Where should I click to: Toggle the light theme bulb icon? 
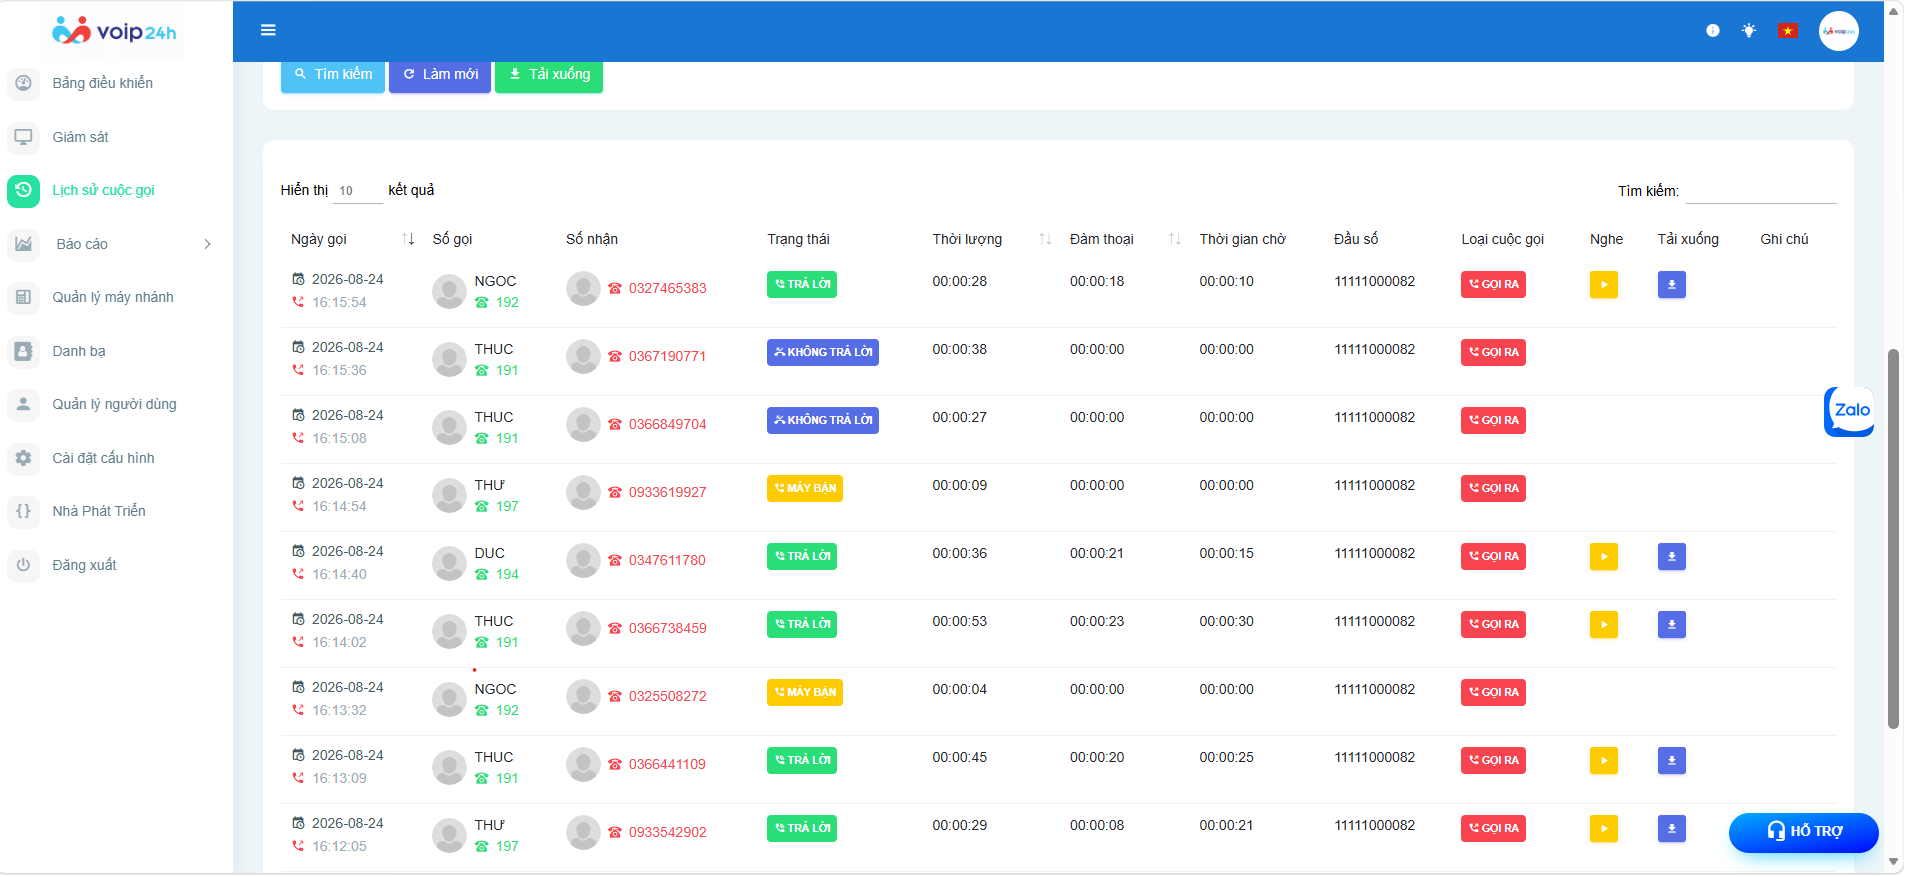[x=1748, y=31]
